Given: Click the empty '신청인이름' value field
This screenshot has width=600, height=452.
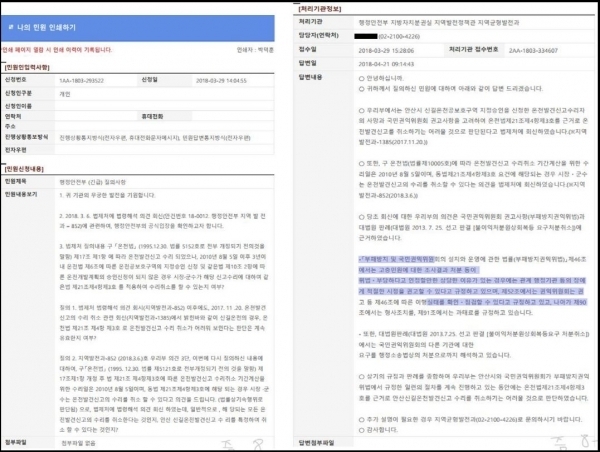Looking at the screenshot, I should 165,106.
